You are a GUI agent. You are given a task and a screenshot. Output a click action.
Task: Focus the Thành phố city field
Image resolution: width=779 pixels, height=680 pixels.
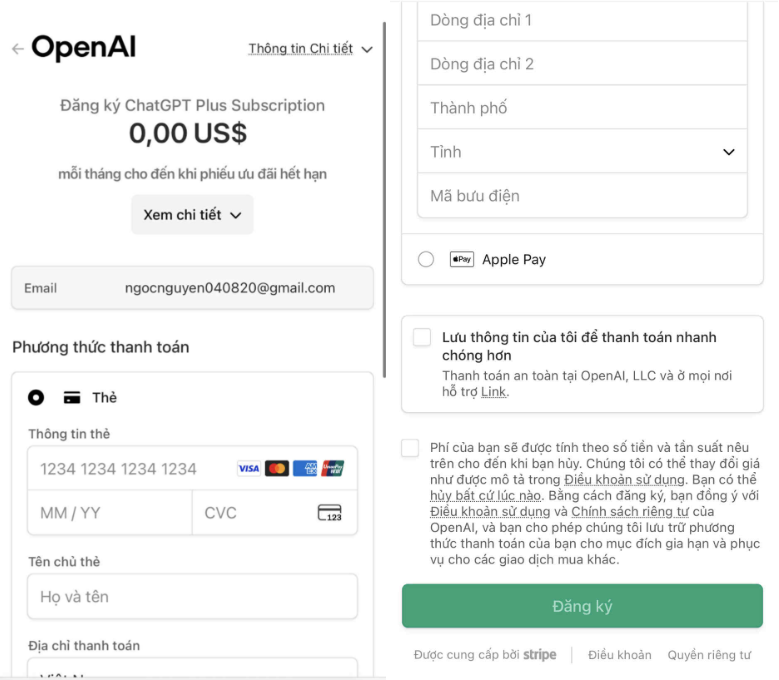point(582,108)
